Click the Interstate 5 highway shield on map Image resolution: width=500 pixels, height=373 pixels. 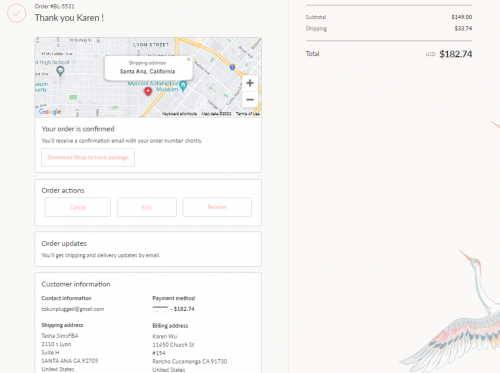click(x=232, y=67)
